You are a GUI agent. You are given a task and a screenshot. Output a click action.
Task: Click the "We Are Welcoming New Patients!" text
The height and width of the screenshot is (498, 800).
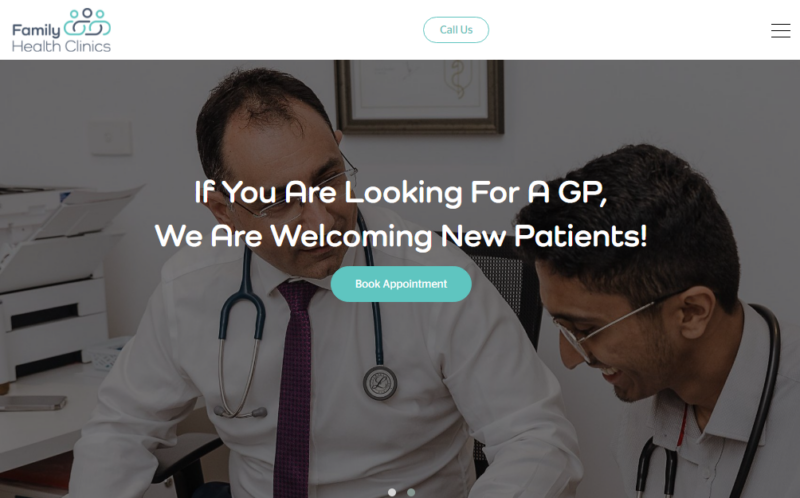point(401,236)
